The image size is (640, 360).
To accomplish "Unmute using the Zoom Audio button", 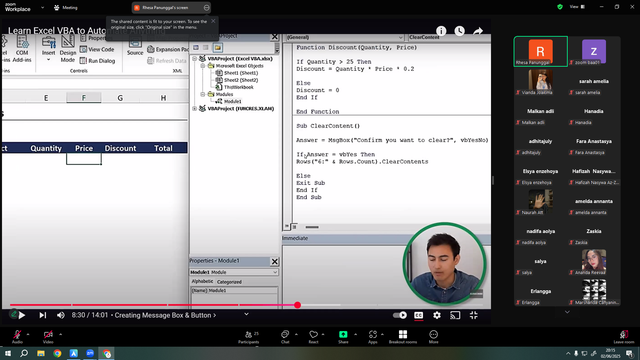I will tap(17, 336).
